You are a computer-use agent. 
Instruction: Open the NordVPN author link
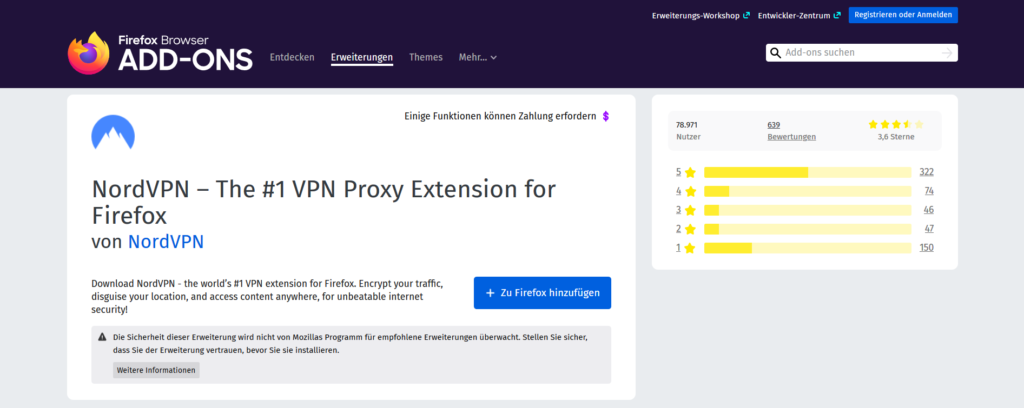(166, 242)
